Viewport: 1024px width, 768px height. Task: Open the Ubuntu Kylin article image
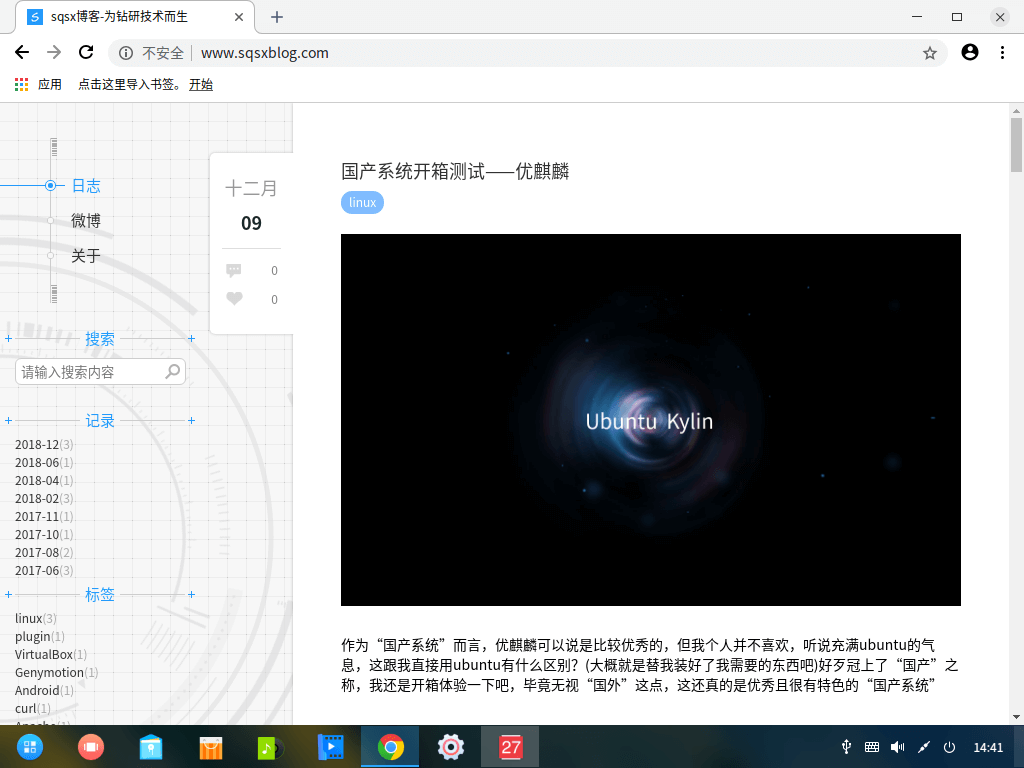[x=650, y=419]
